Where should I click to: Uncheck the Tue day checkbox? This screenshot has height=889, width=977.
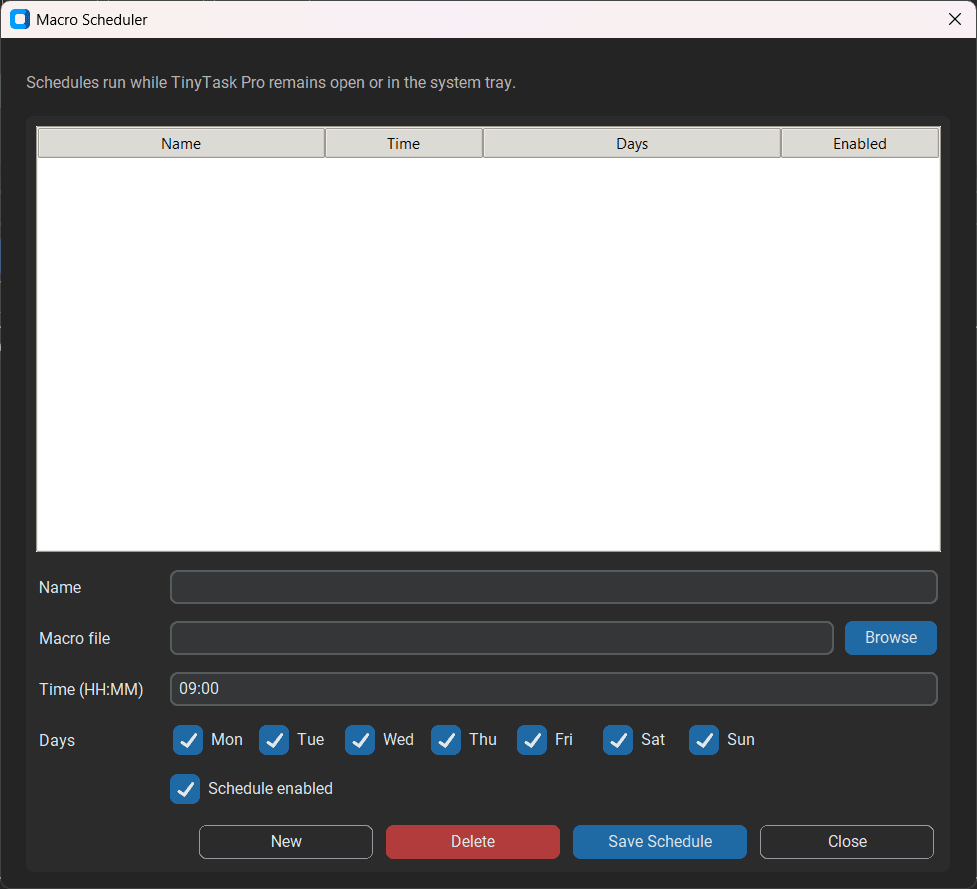274,739
